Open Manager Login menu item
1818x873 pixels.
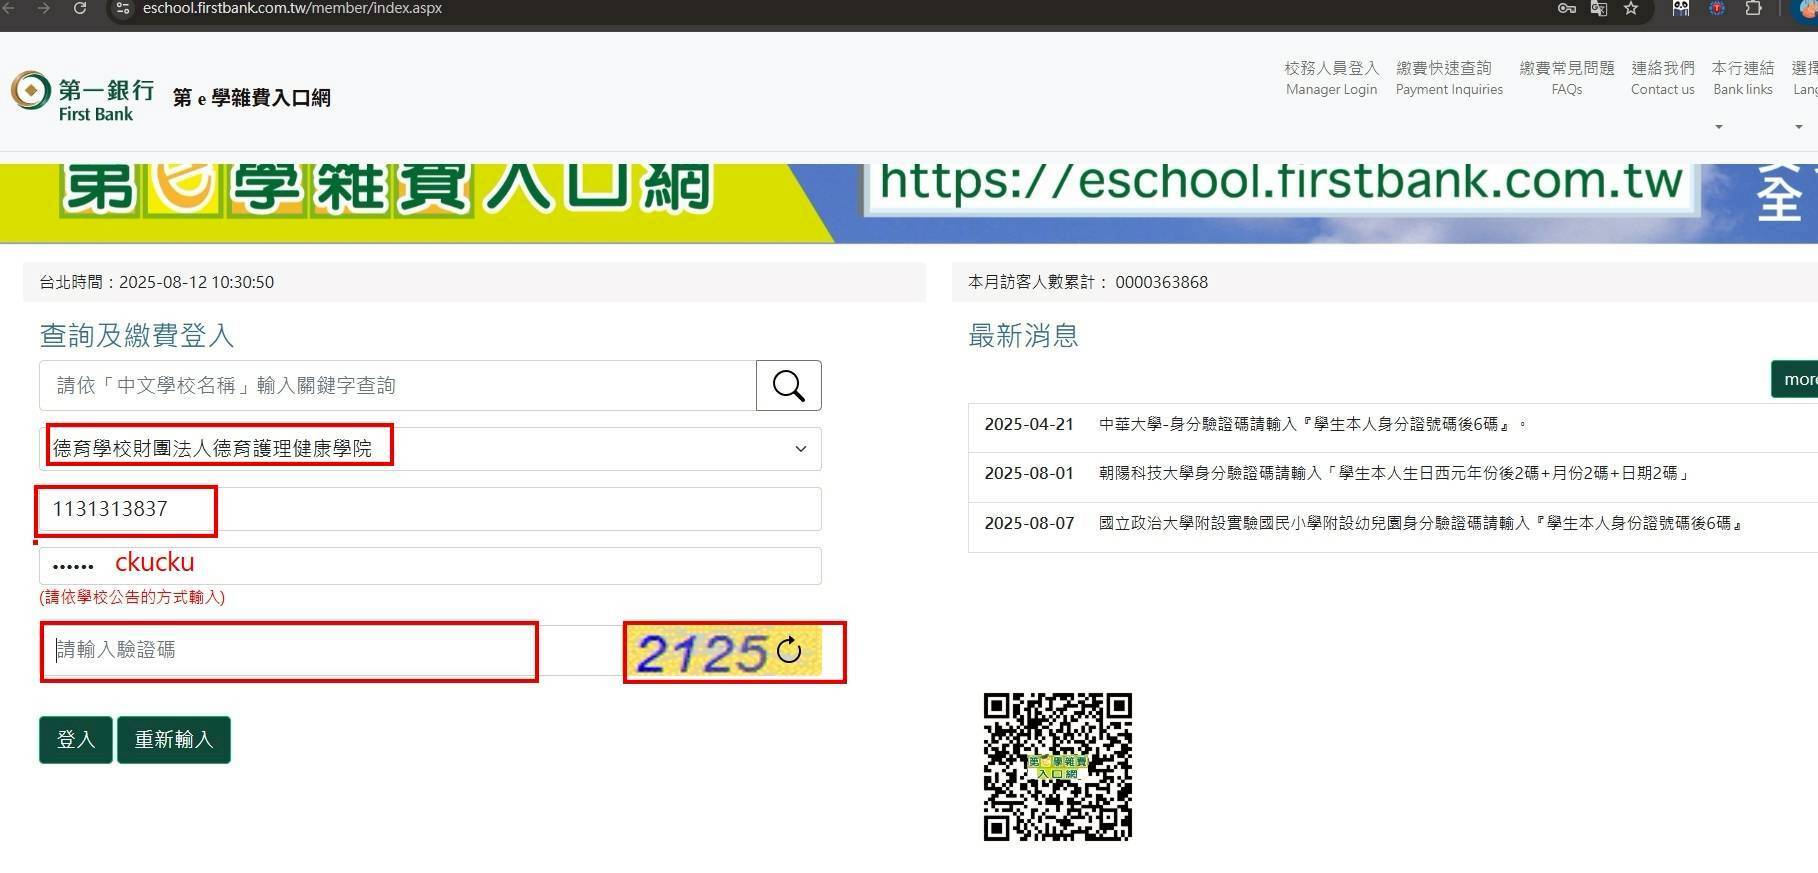pyautogui.click(x=1331, y=79)
